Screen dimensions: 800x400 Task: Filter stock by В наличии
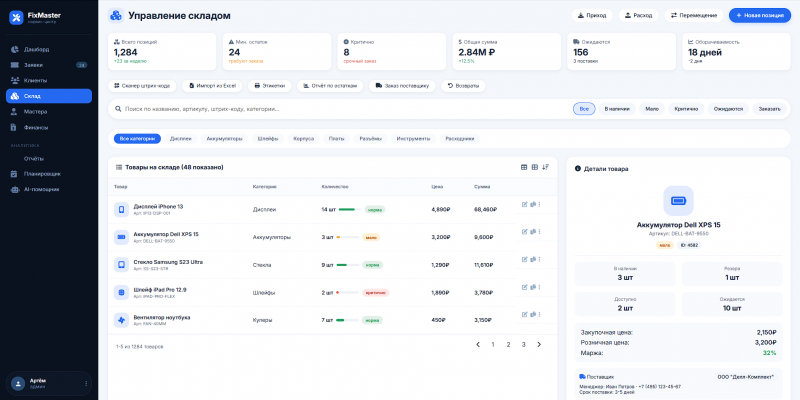tap(617, 109)
